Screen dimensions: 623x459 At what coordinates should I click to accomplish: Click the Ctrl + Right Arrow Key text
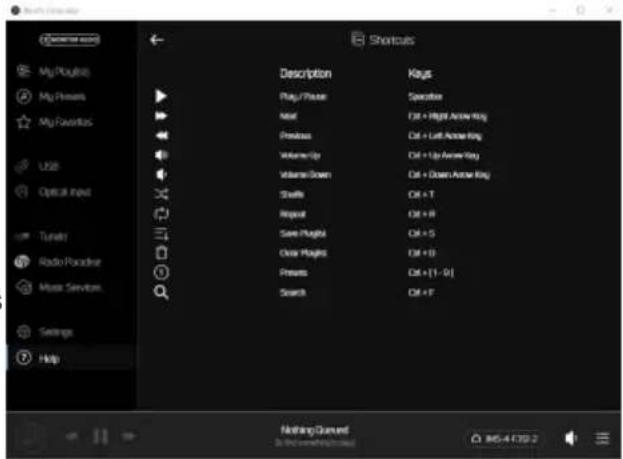tap(447, 116)
